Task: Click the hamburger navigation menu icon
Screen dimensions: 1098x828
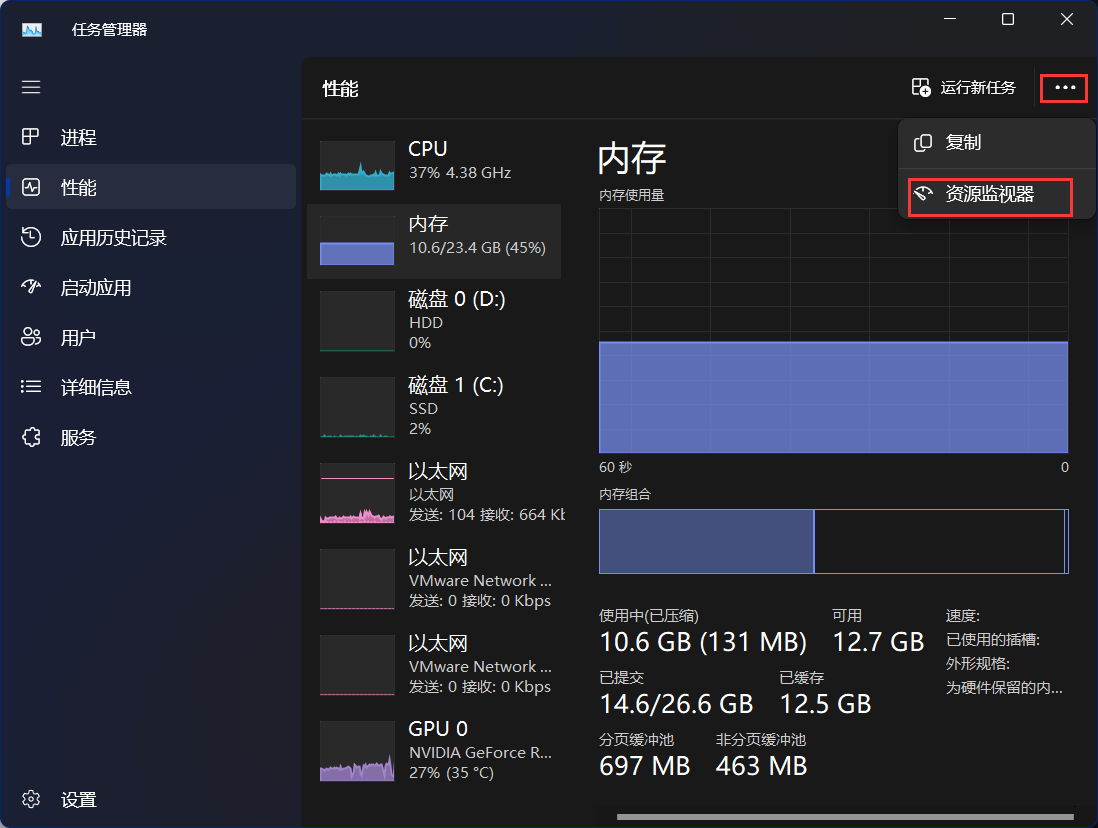Action: tap(31, 87)
